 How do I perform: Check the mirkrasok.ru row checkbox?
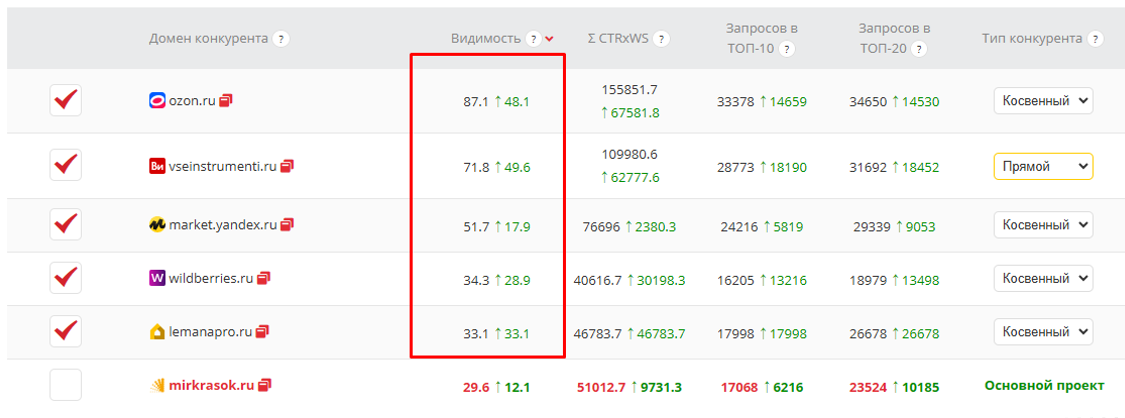65,384
